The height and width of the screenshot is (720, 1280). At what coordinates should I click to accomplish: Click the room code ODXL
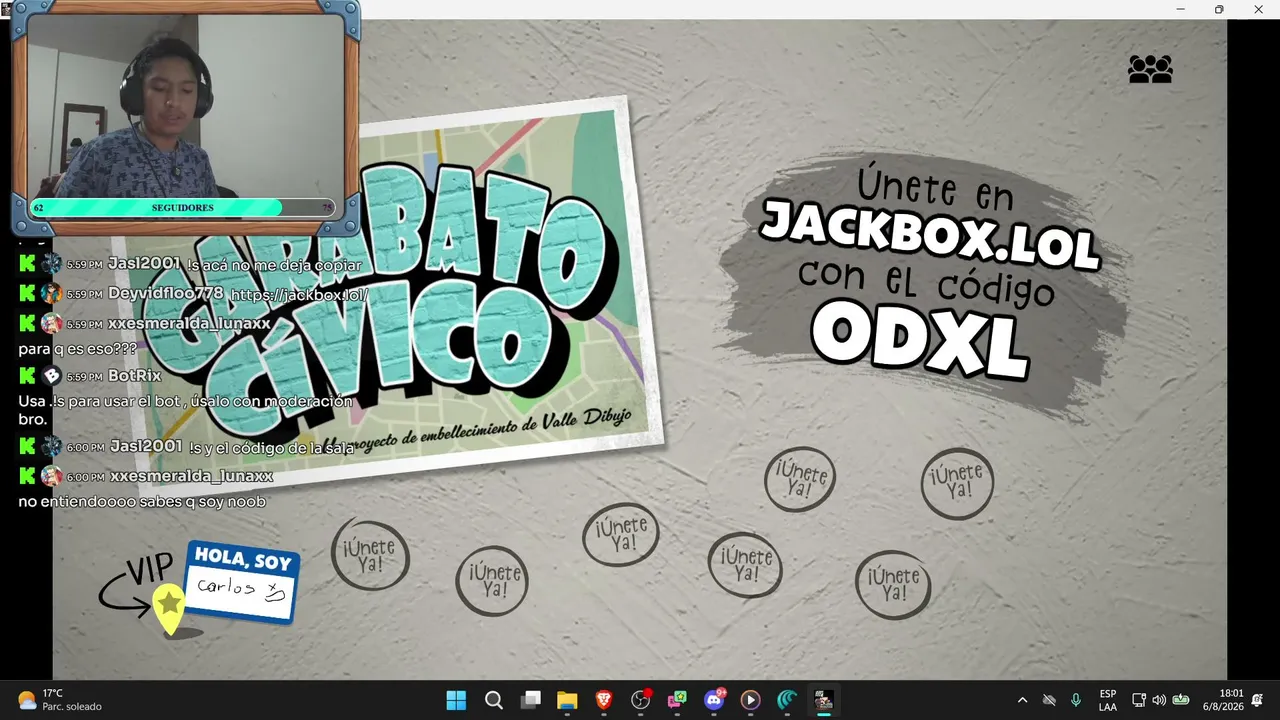[x=919, y=341]
